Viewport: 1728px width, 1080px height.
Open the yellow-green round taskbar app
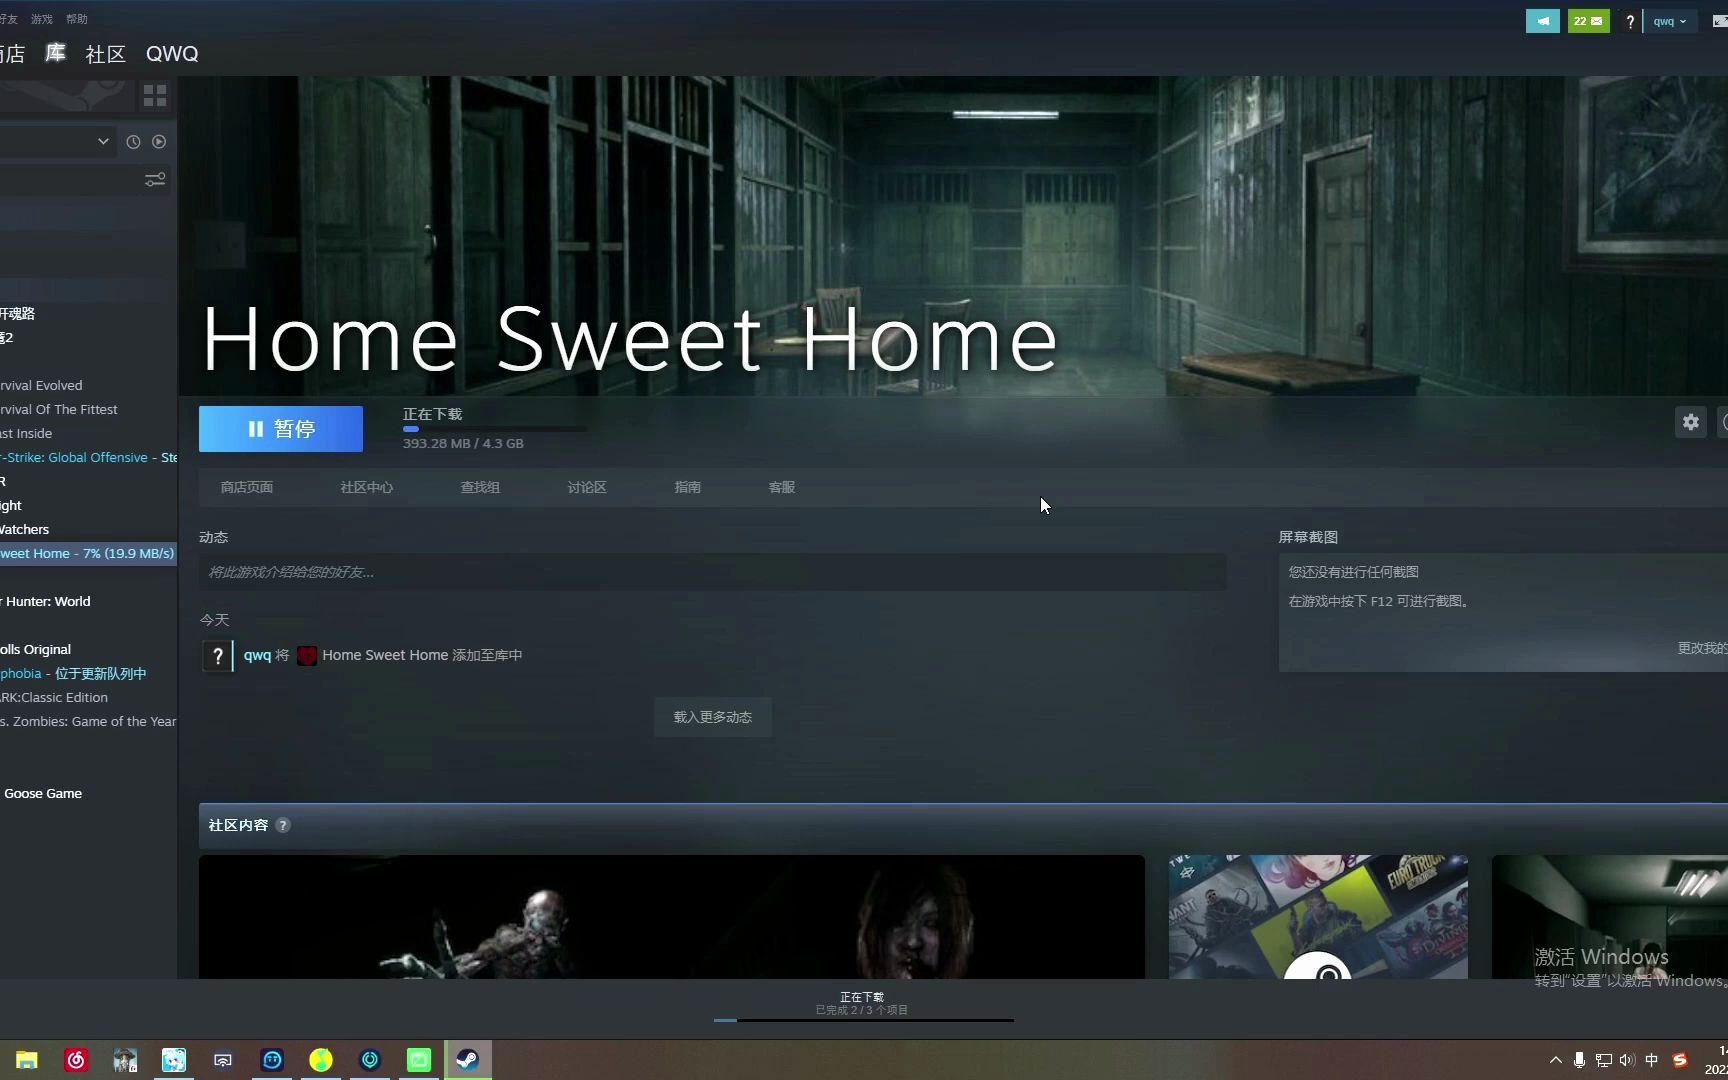point(321,1060)
